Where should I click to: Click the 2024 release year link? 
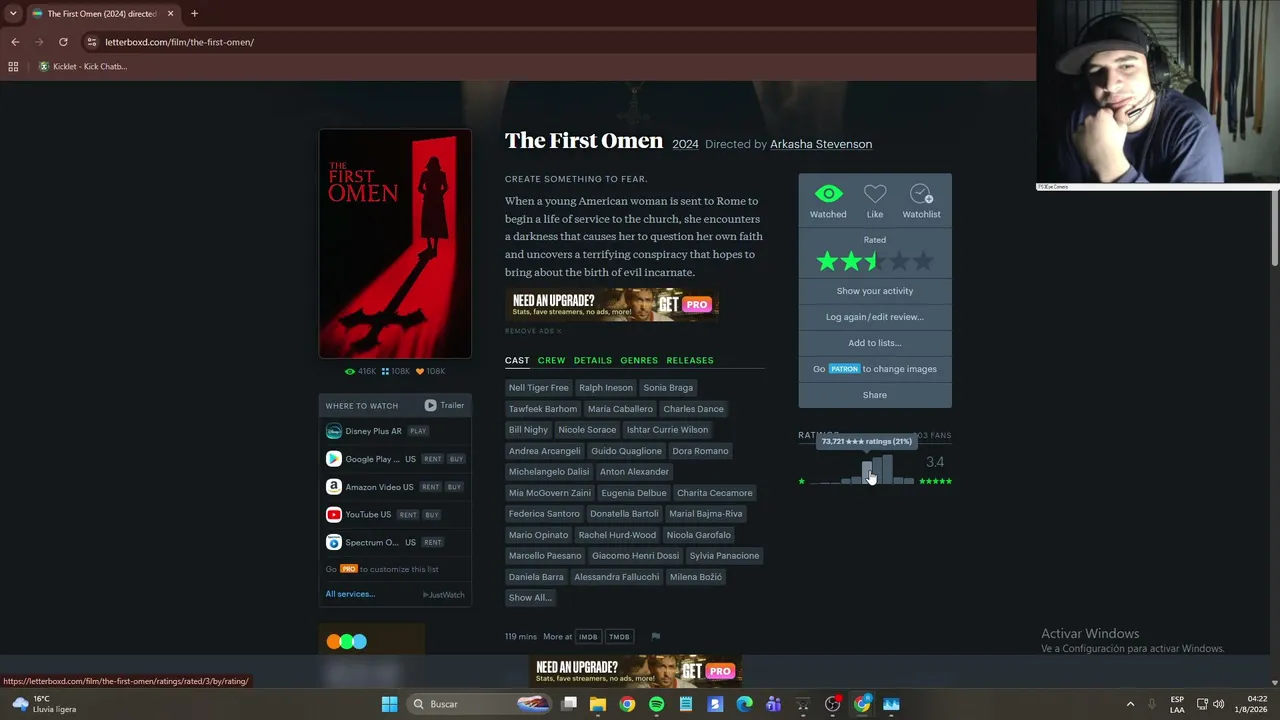(x=685, y=144)
